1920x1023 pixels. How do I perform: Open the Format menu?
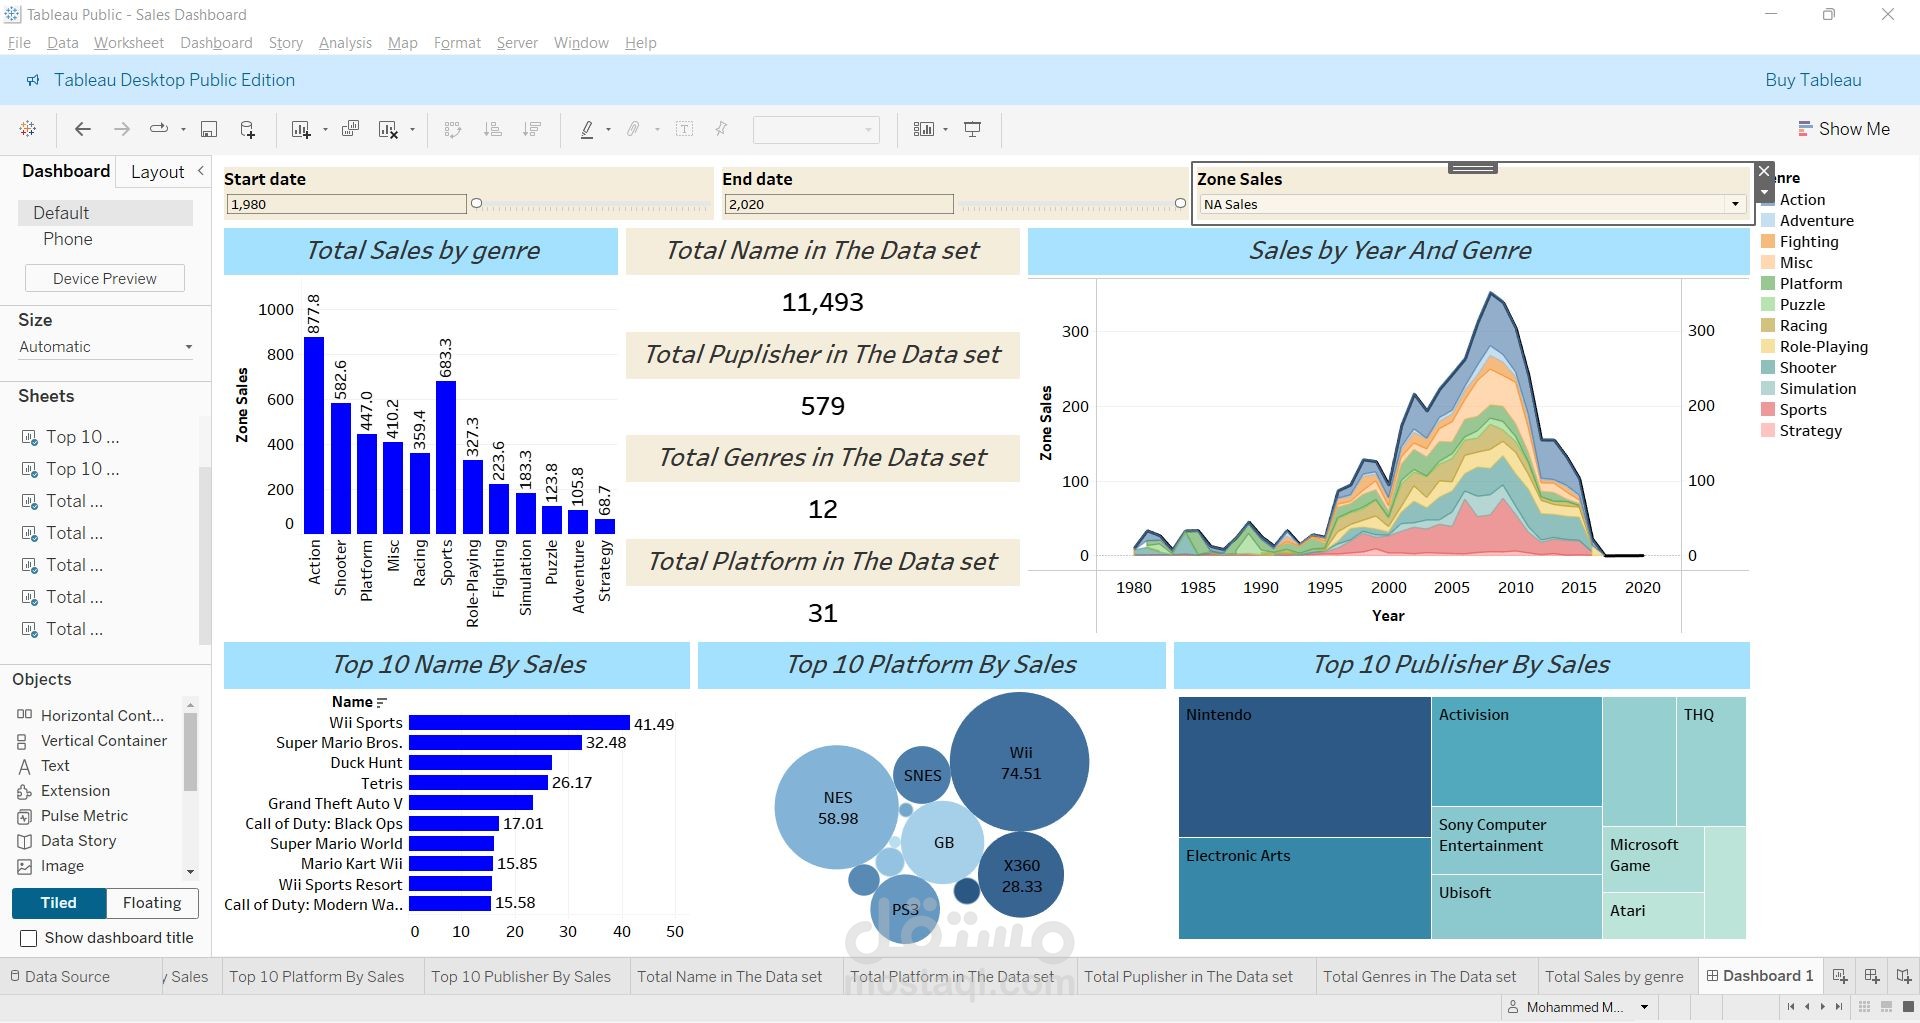(x=457, y=43)
